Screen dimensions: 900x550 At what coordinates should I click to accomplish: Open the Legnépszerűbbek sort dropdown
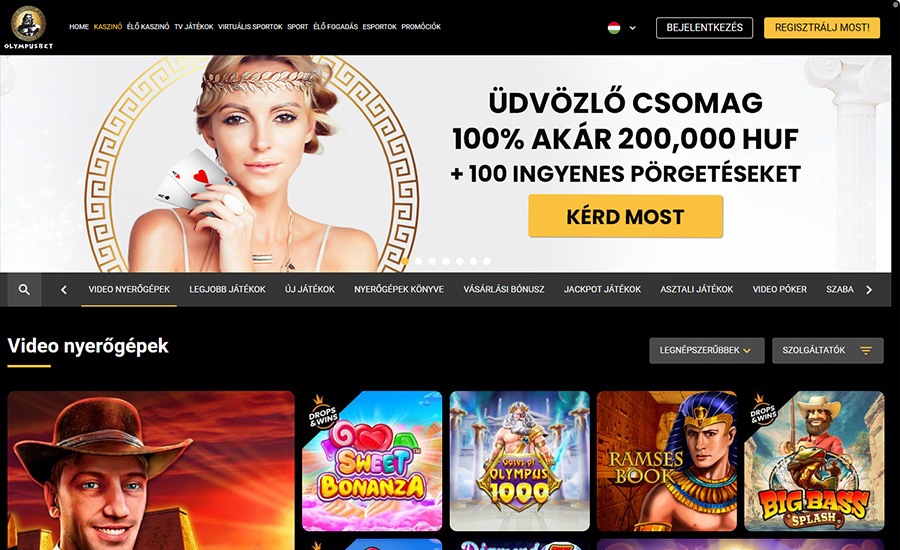point(707,350)
